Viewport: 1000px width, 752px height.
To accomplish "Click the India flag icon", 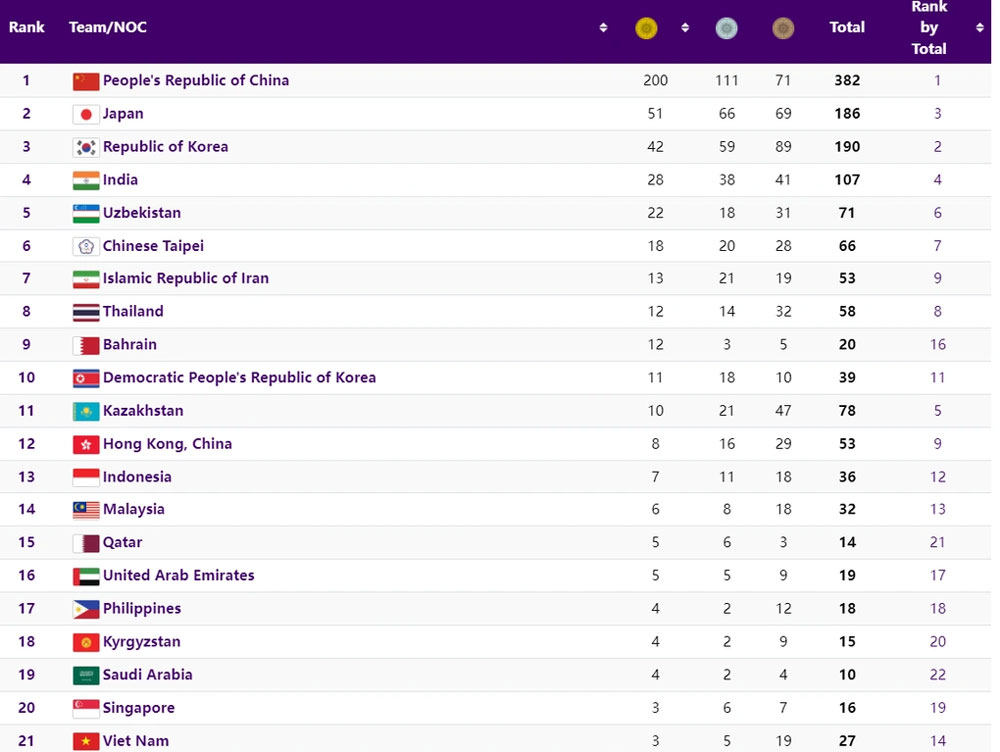I will click(86, 181).
